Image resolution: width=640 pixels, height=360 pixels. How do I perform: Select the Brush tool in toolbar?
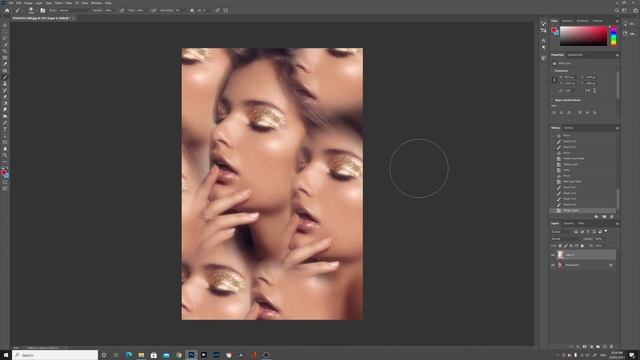point(5,77)
